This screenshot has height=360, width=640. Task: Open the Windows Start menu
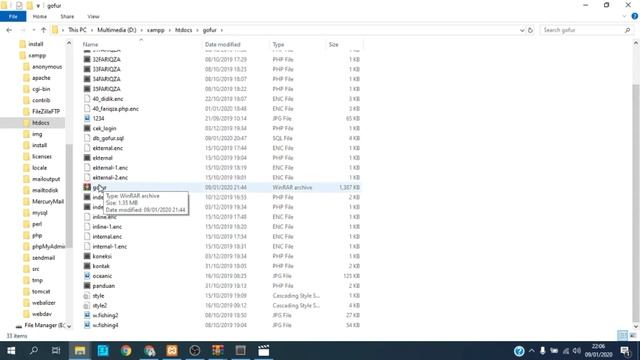[11, 351]
